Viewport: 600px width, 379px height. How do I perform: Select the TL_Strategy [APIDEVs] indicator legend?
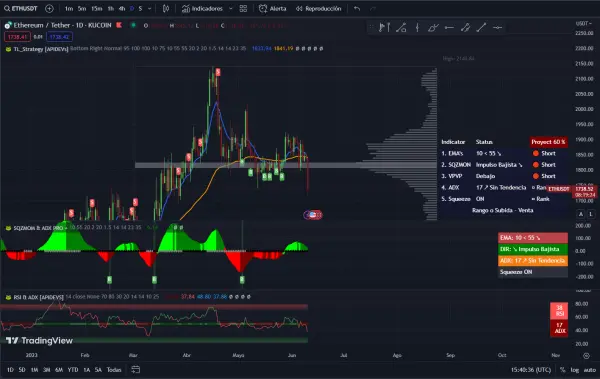(x=41, y=49)
